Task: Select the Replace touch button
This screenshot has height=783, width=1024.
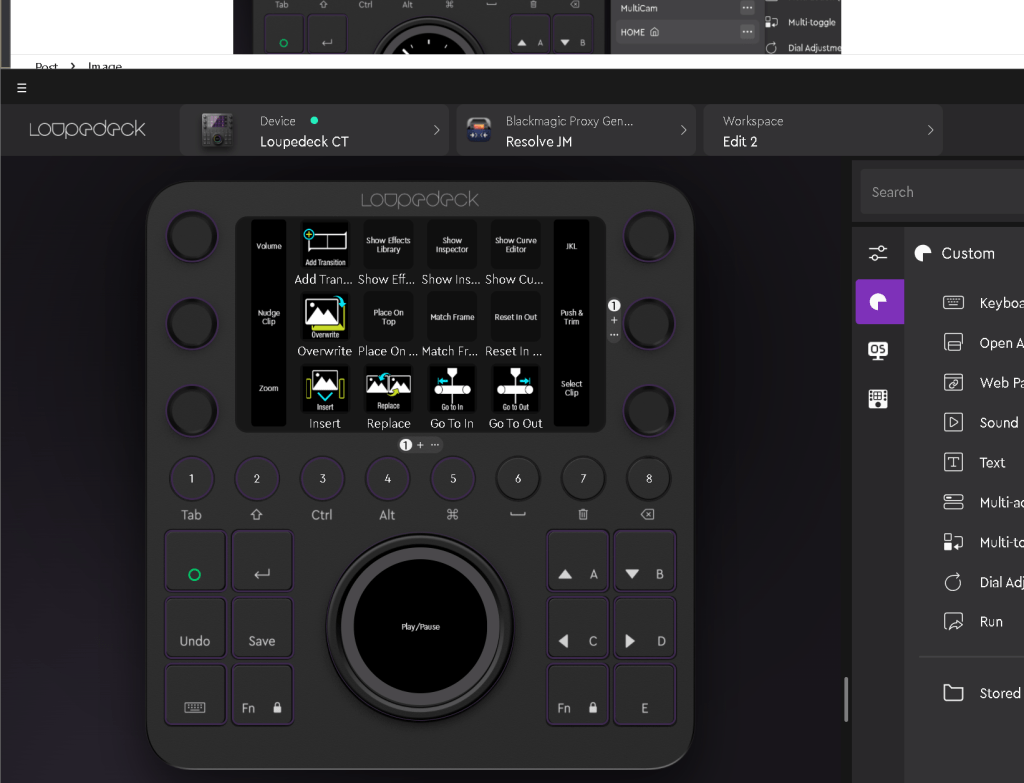Action: coord(389,389)
